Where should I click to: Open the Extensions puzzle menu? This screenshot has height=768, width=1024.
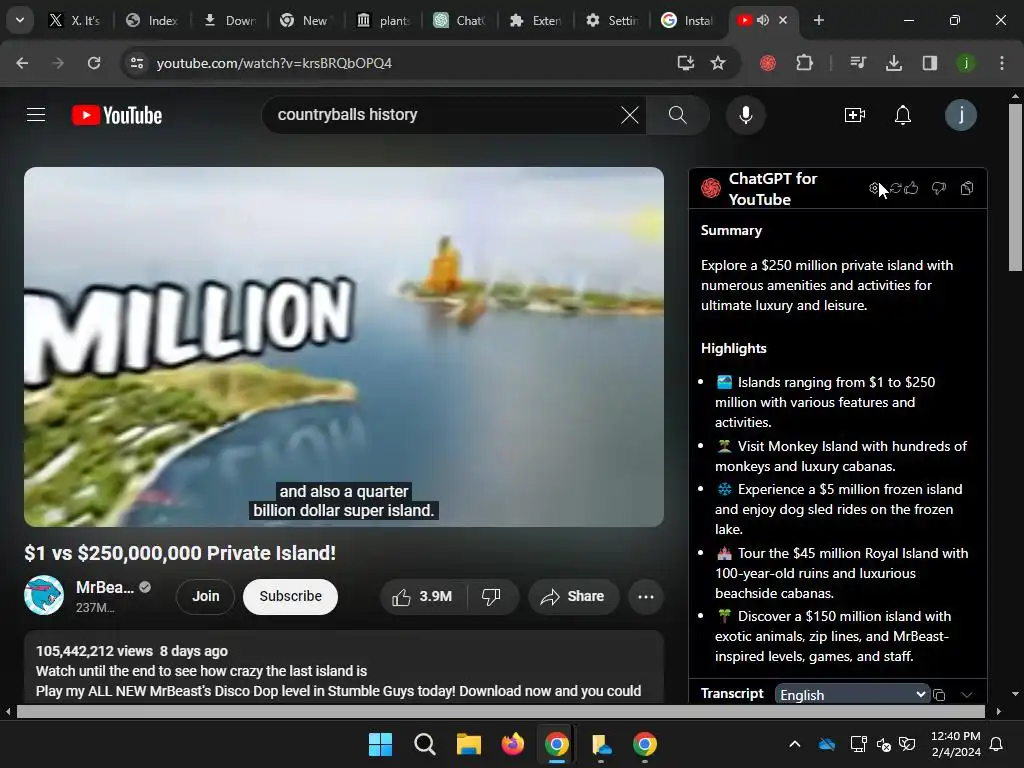[x=805, y=63]
